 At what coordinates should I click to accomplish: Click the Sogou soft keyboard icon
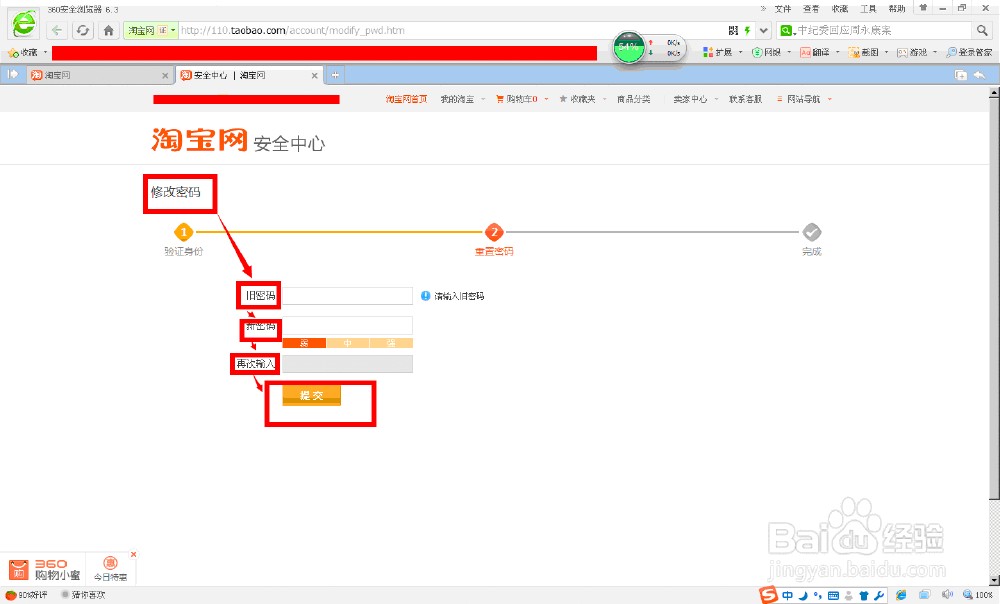833,596
